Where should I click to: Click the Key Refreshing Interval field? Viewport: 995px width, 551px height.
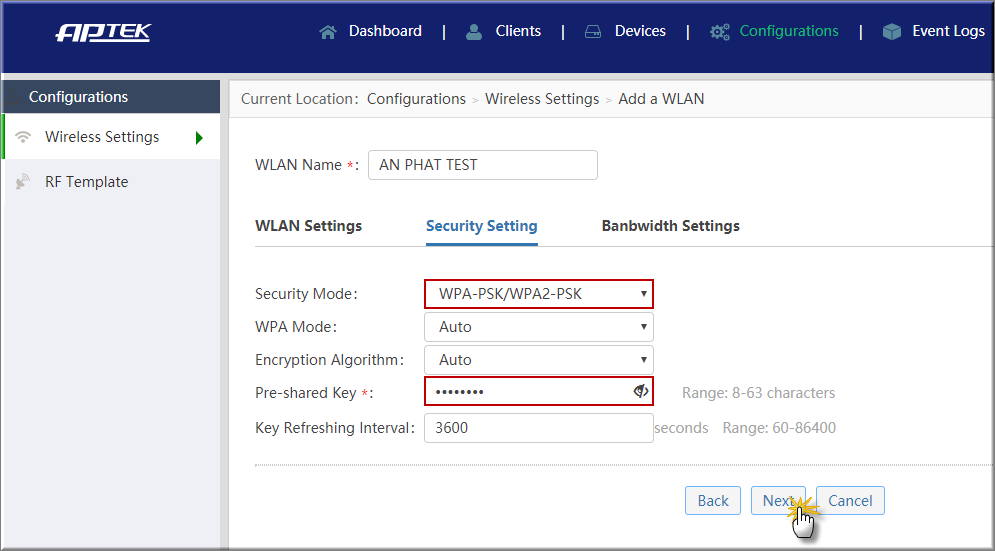[x=539, y=428]
